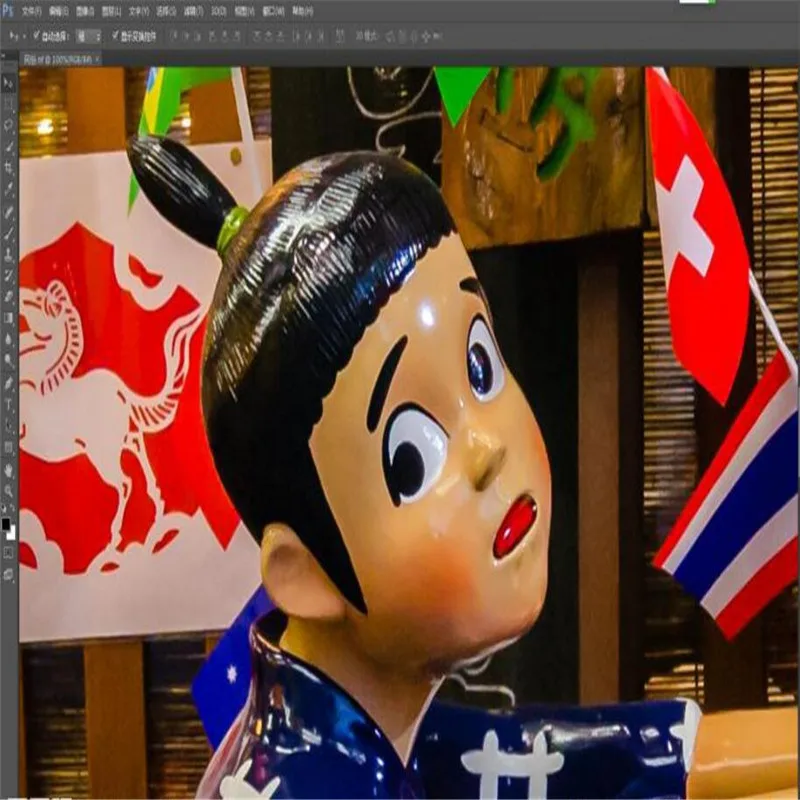Select the Blur tool
Viewport: 800px width, 800px height.
9,339
